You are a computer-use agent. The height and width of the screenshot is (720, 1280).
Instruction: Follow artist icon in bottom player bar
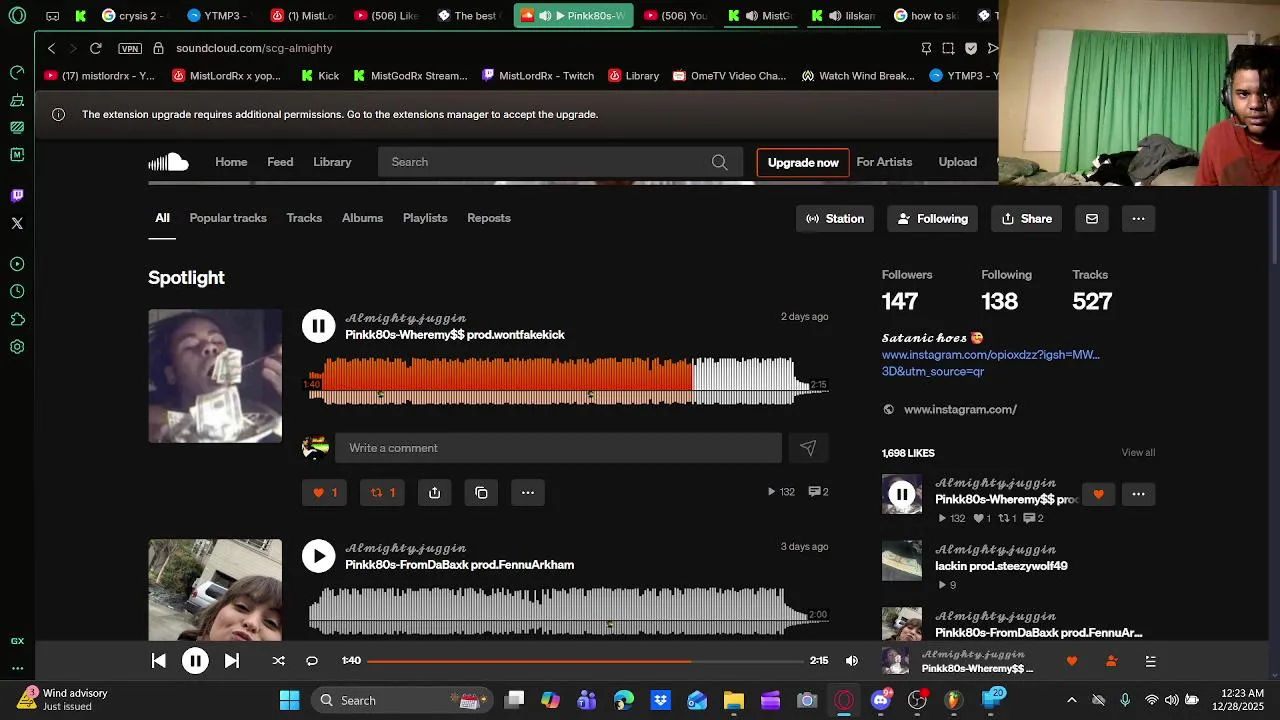point(1111,661)
